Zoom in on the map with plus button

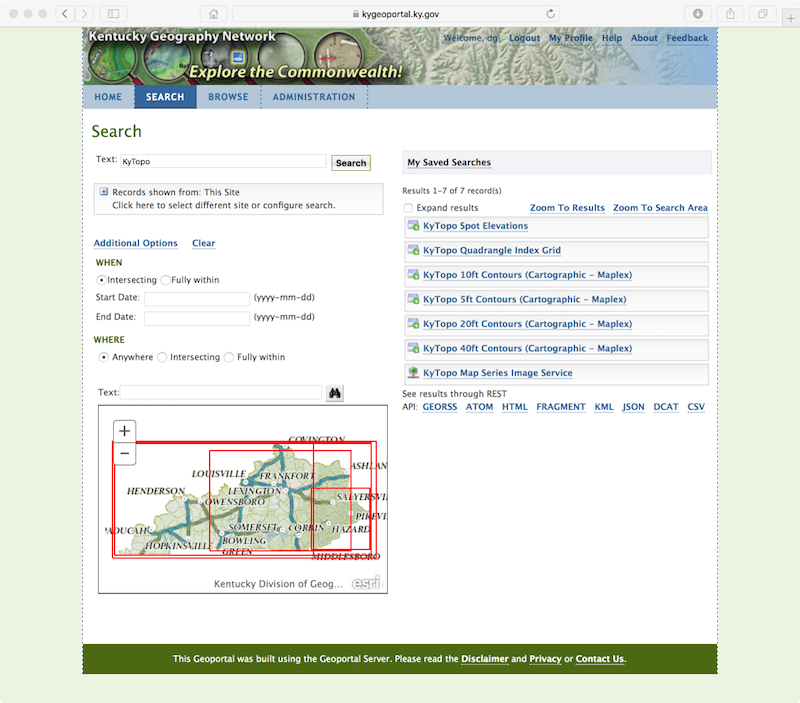(124, 431)
